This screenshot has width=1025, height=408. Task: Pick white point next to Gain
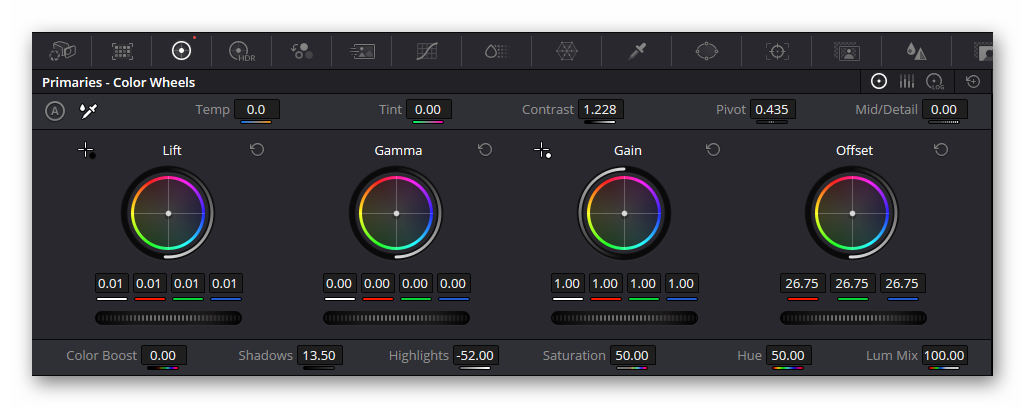[543, 150]
